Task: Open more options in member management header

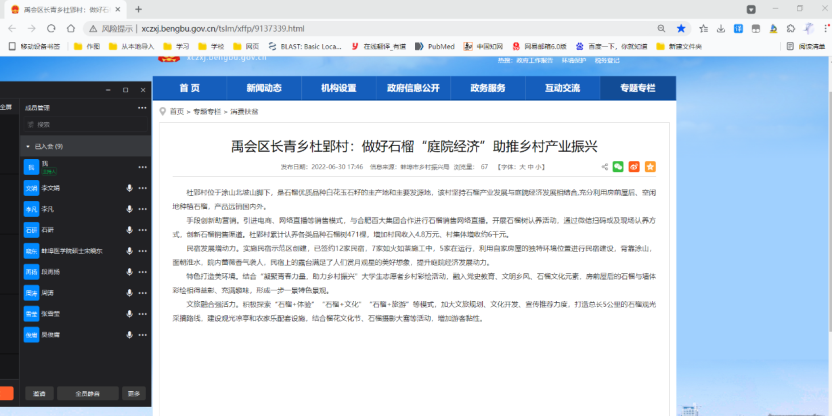Action: coord(142,108)
